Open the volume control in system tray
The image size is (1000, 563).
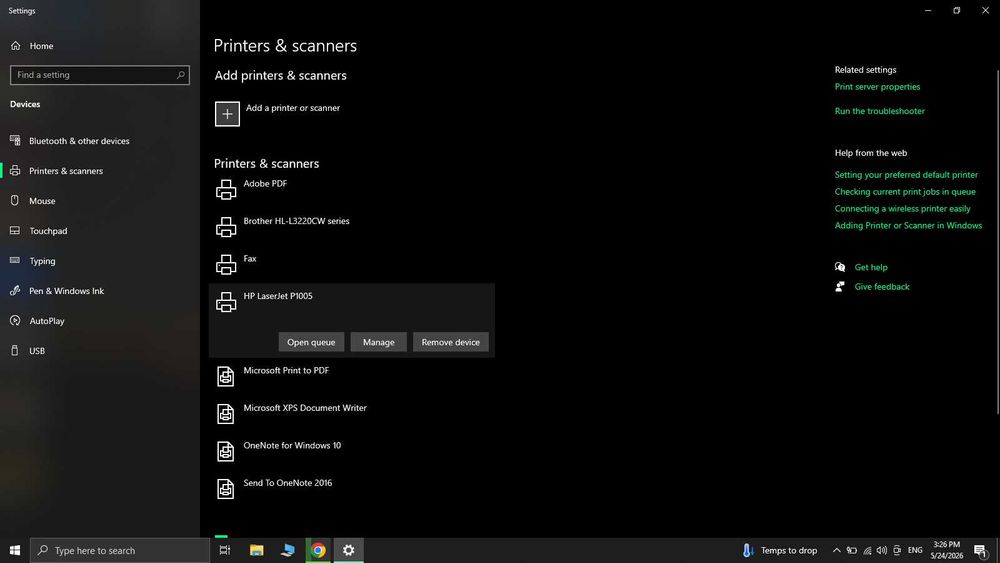(x=881, y=550)
